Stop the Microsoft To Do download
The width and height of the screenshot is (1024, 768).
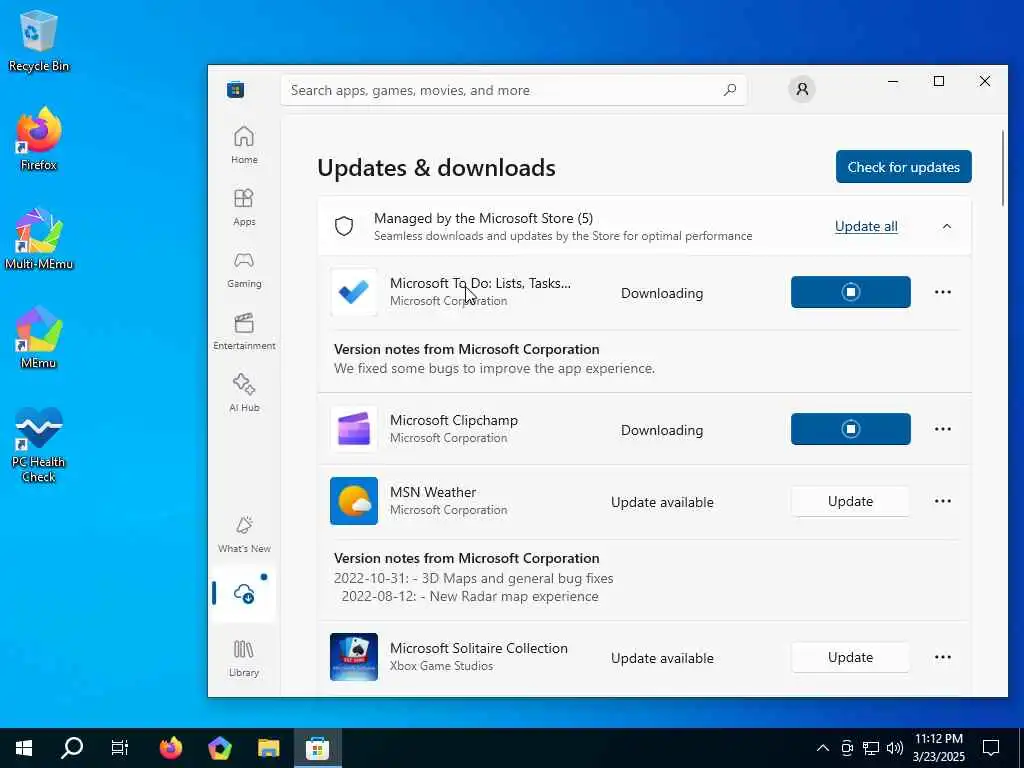tap(850, 292)
